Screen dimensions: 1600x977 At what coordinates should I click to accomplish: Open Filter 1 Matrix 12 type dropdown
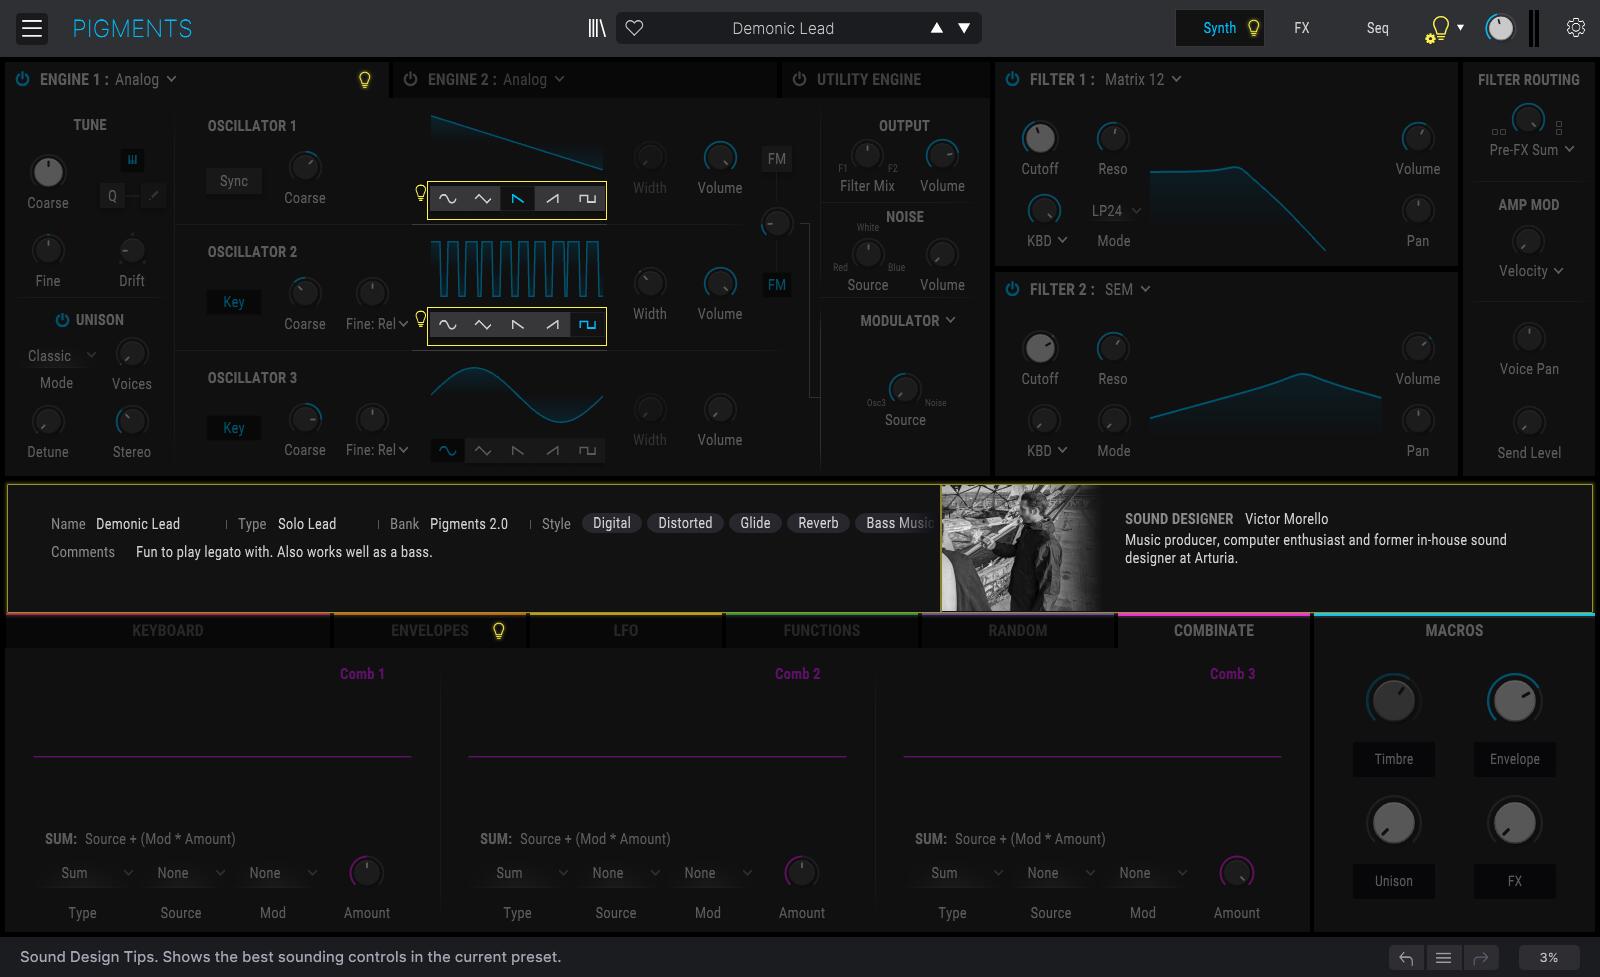(1143, 79)
